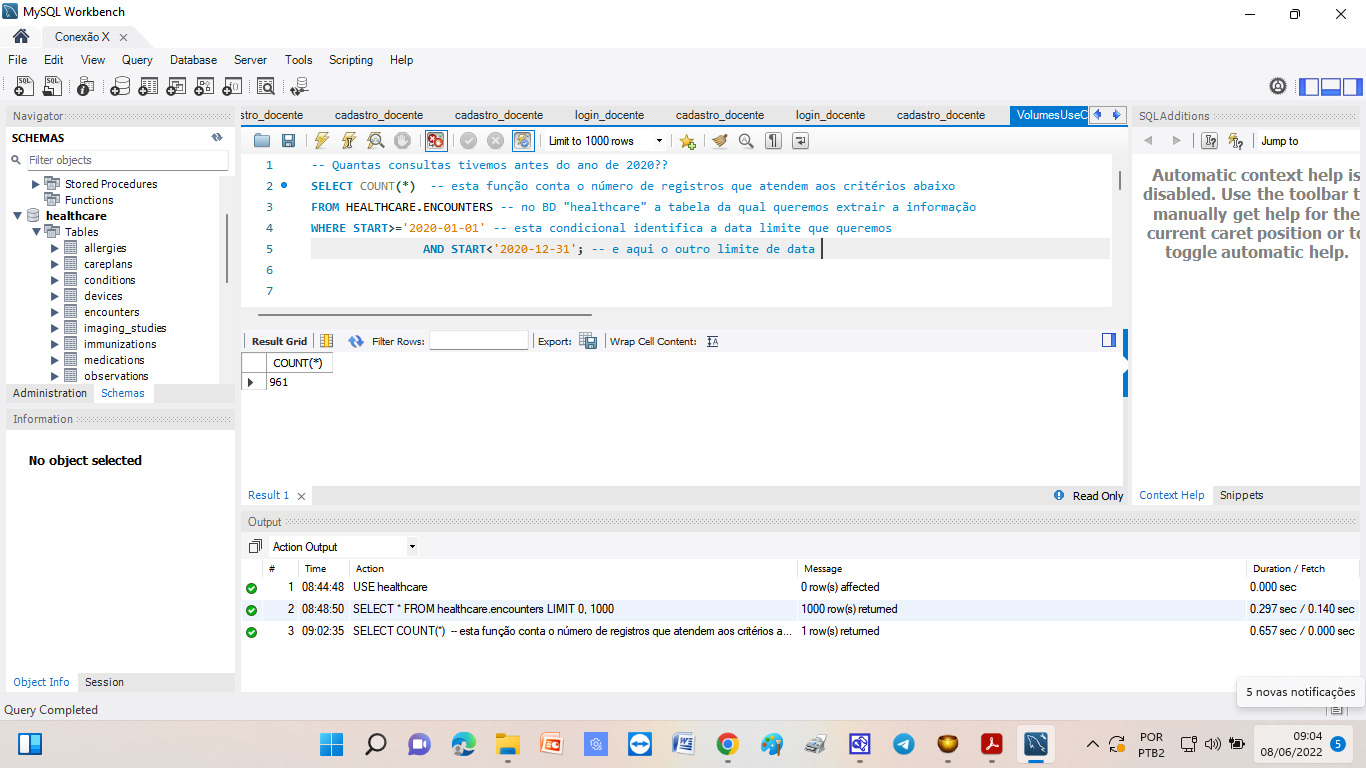
Task: Switch to the Session tab
Action: tap(104, 682)
